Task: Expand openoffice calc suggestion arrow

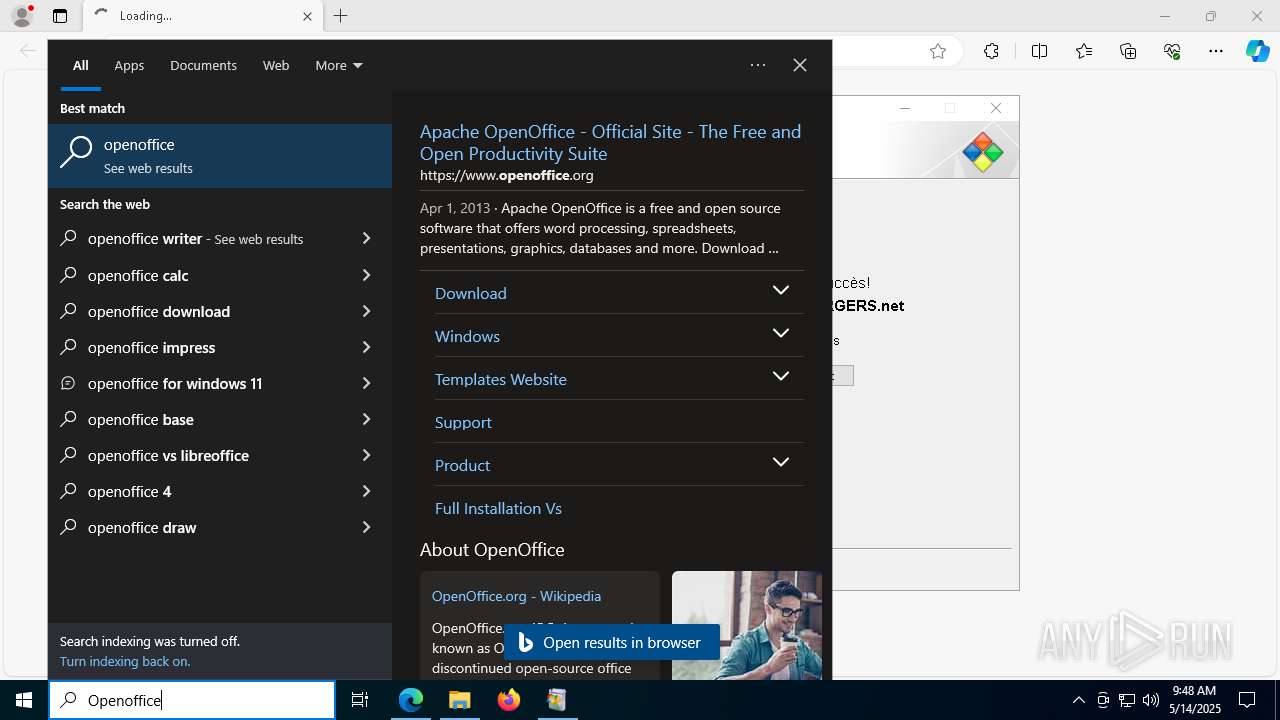Action: point(366,275)
